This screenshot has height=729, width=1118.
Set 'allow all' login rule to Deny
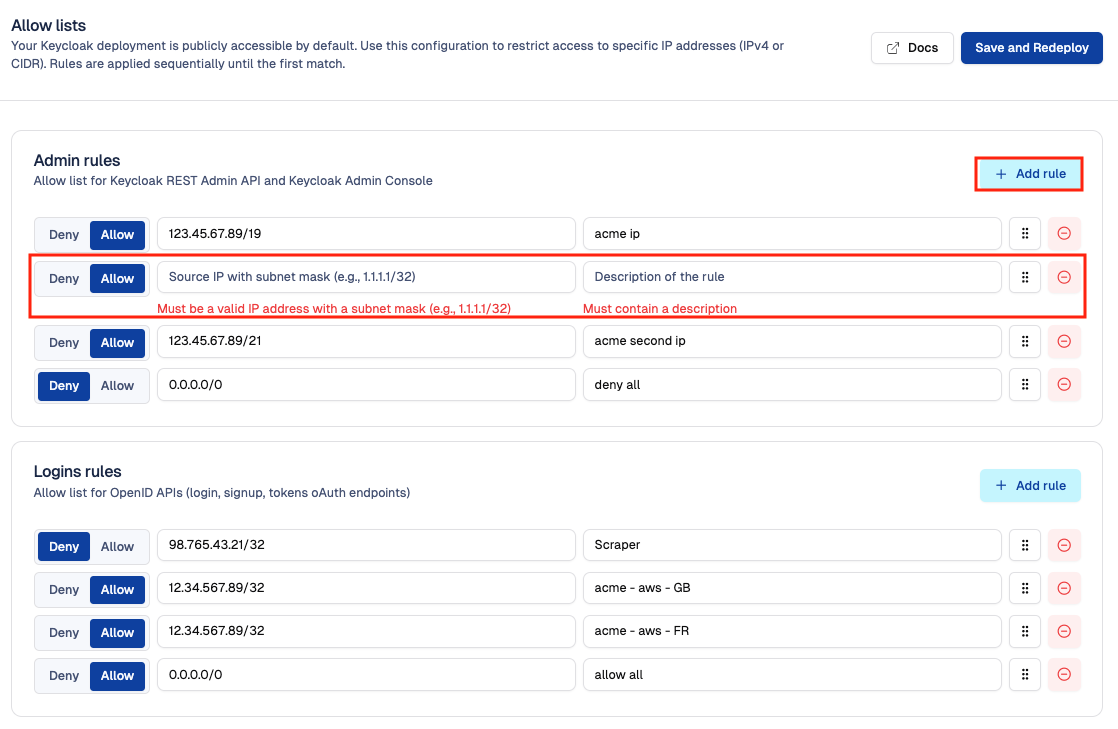click(64, 676)
